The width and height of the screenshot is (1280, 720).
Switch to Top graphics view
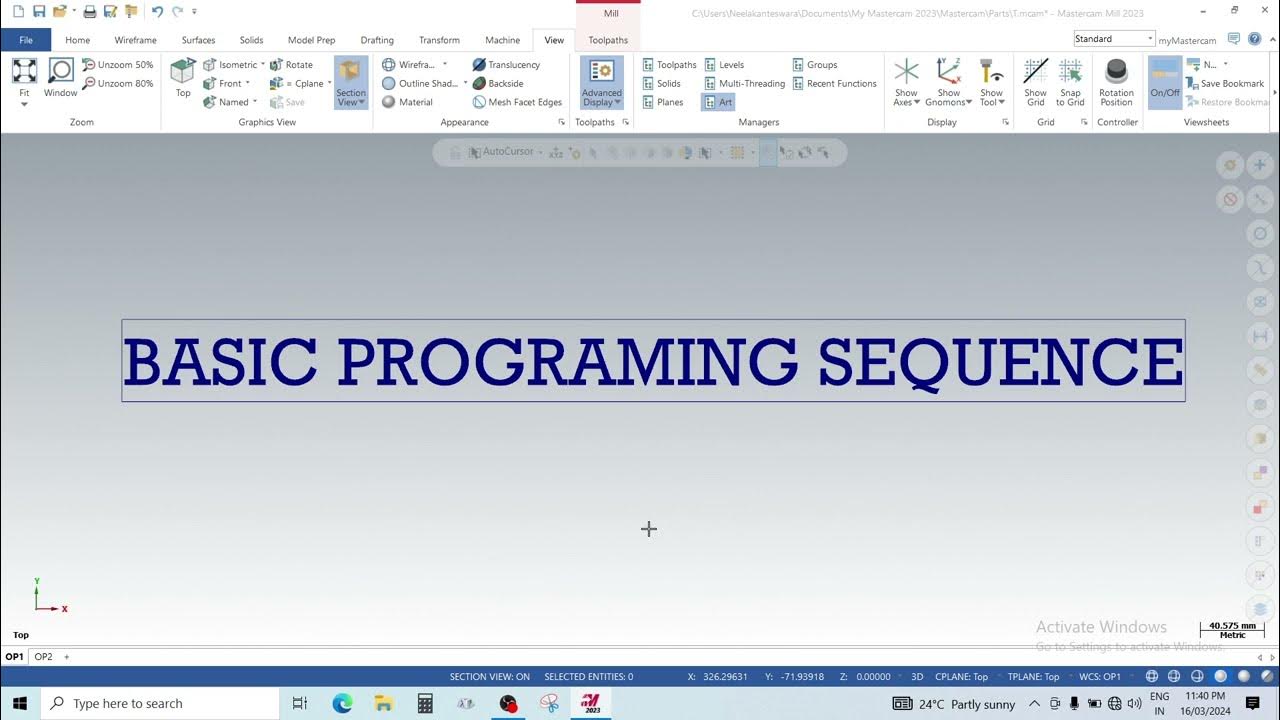183,78
